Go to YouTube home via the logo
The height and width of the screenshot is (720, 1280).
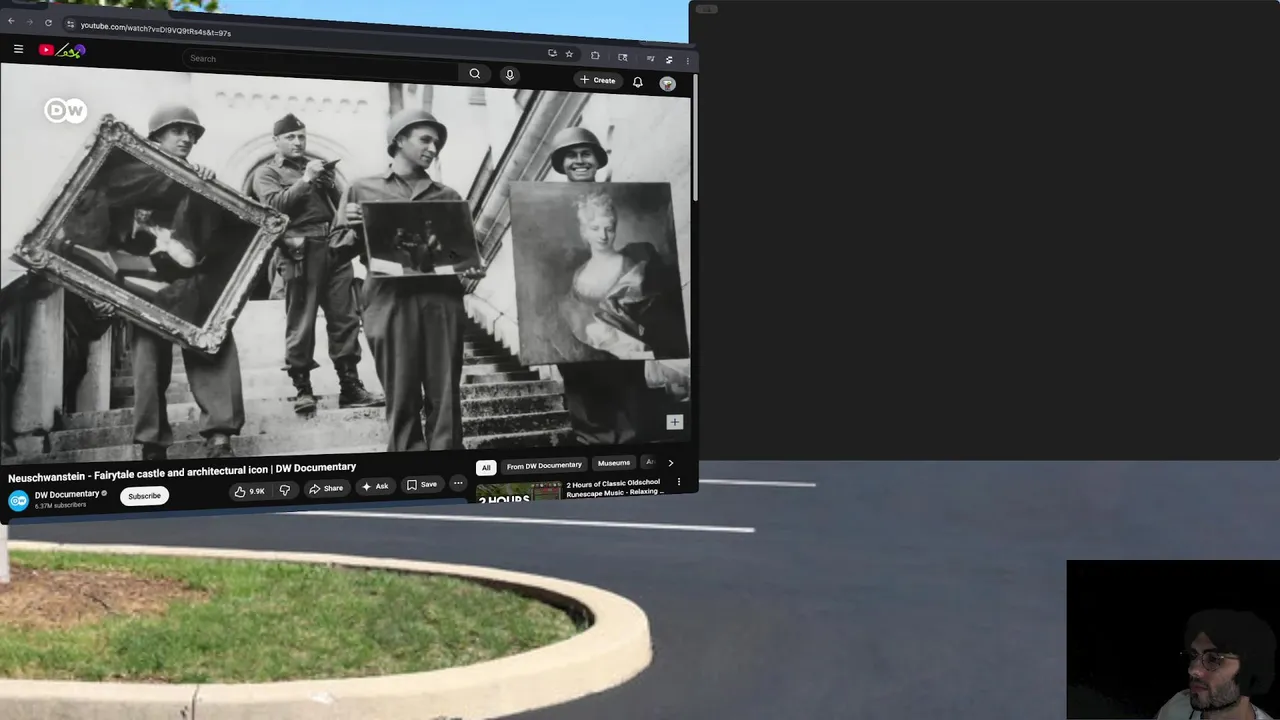tap(63, 50)
